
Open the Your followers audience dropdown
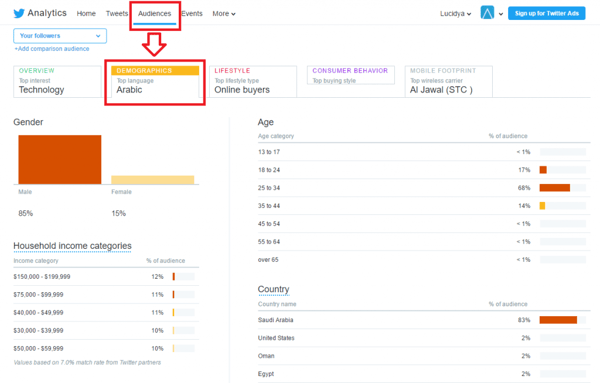60,36
